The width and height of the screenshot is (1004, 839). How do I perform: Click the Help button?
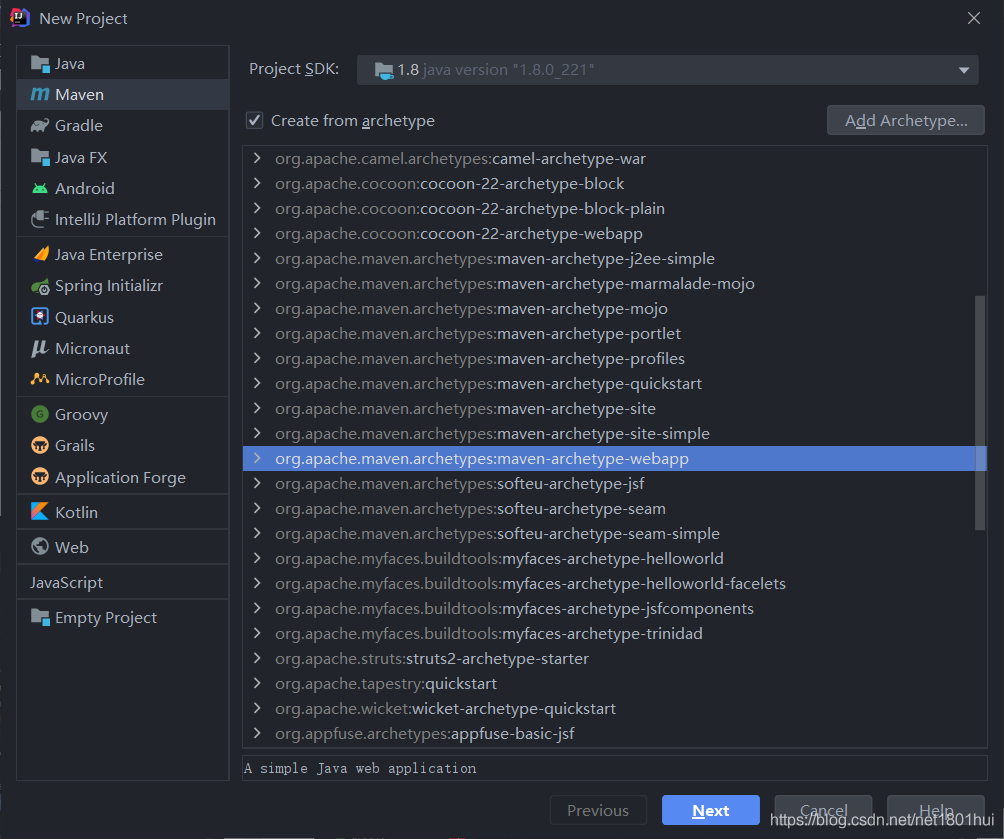coord(935,810)
